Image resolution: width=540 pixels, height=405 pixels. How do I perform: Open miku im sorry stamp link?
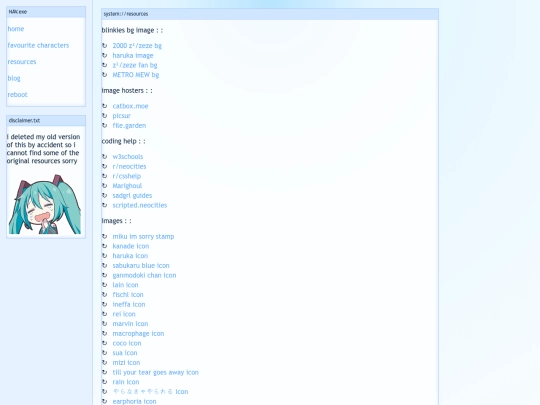[x=143, y=237]
